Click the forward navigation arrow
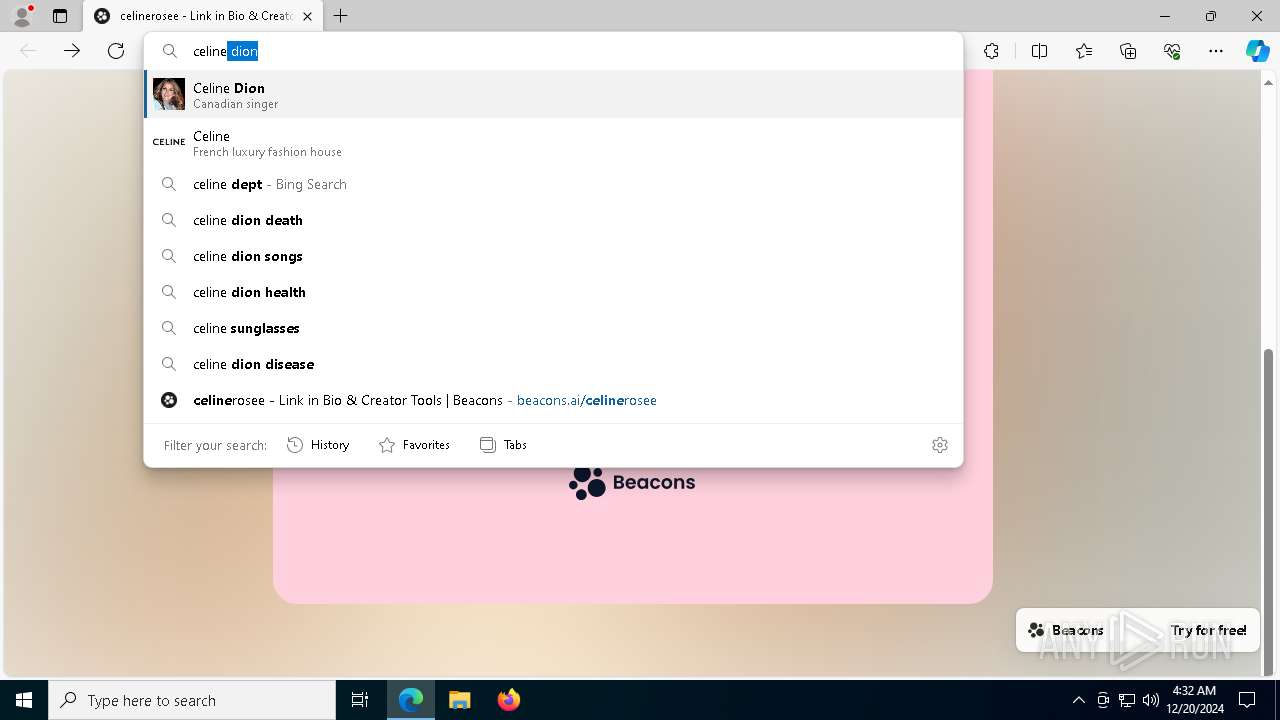 [x=72, y=51]
